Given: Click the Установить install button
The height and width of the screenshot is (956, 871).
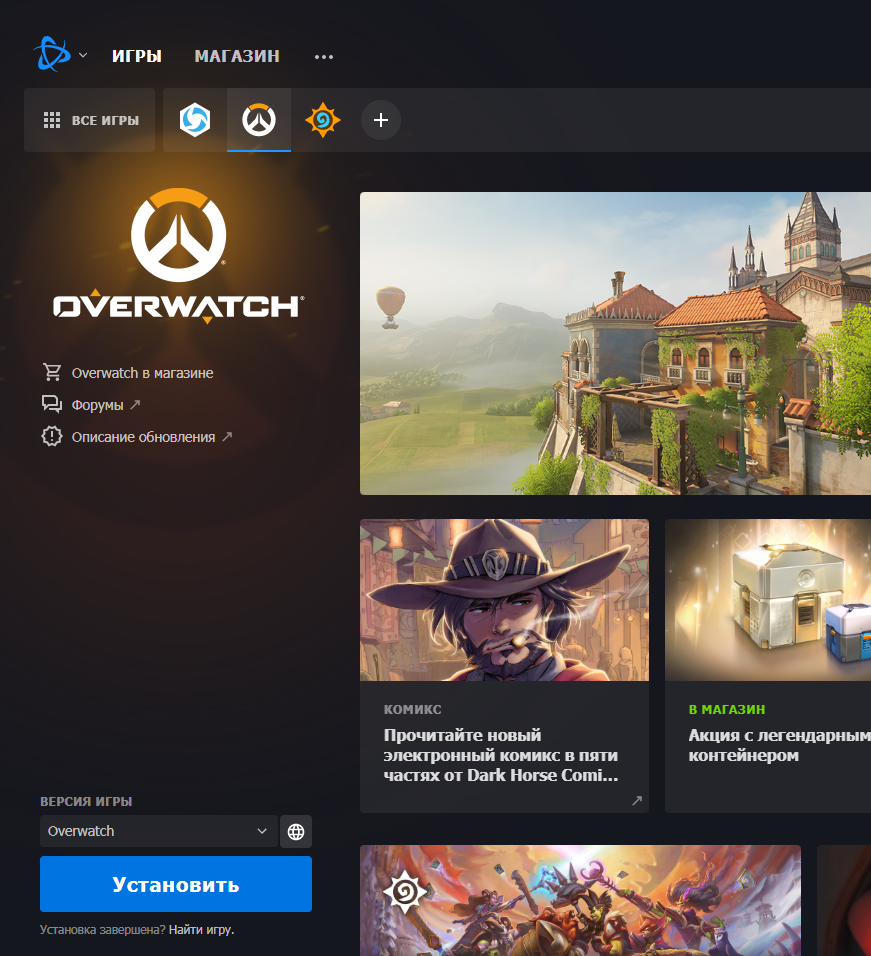Looking at the screenshot, I should click(x=176, y=884).
